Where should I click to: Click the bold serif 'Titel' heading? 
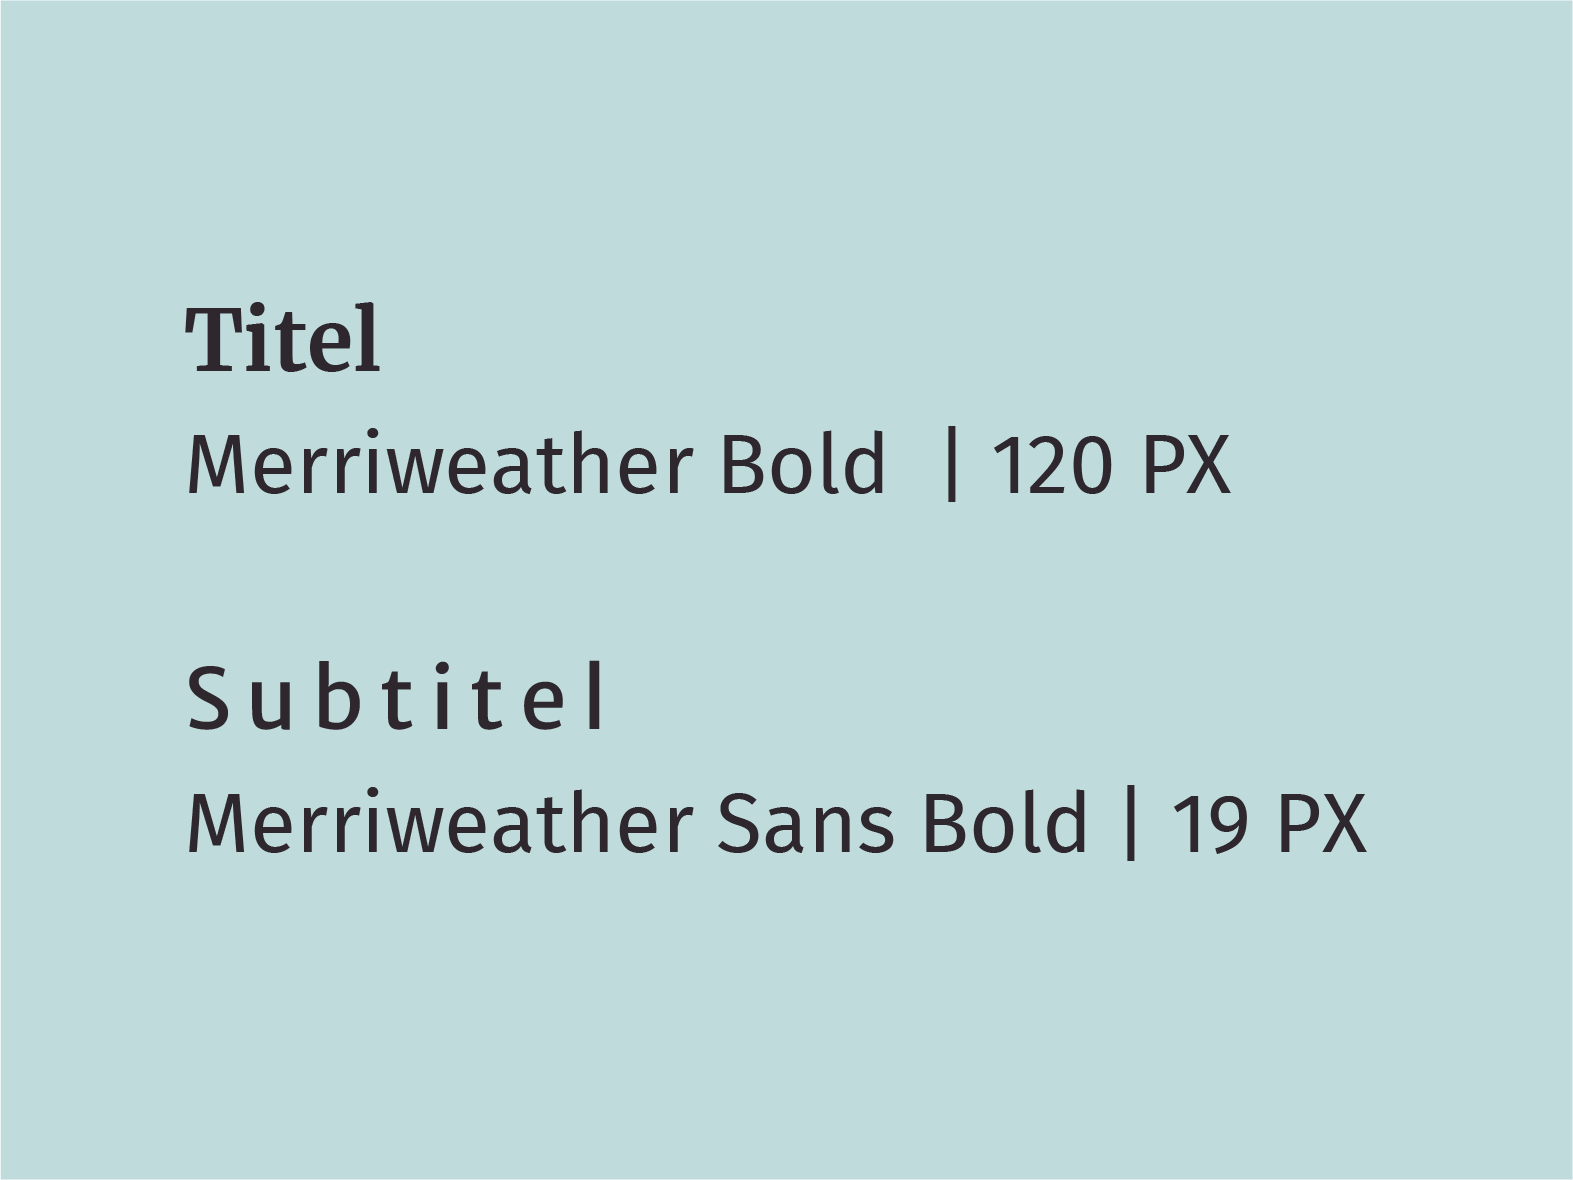[x=283, y=338]
